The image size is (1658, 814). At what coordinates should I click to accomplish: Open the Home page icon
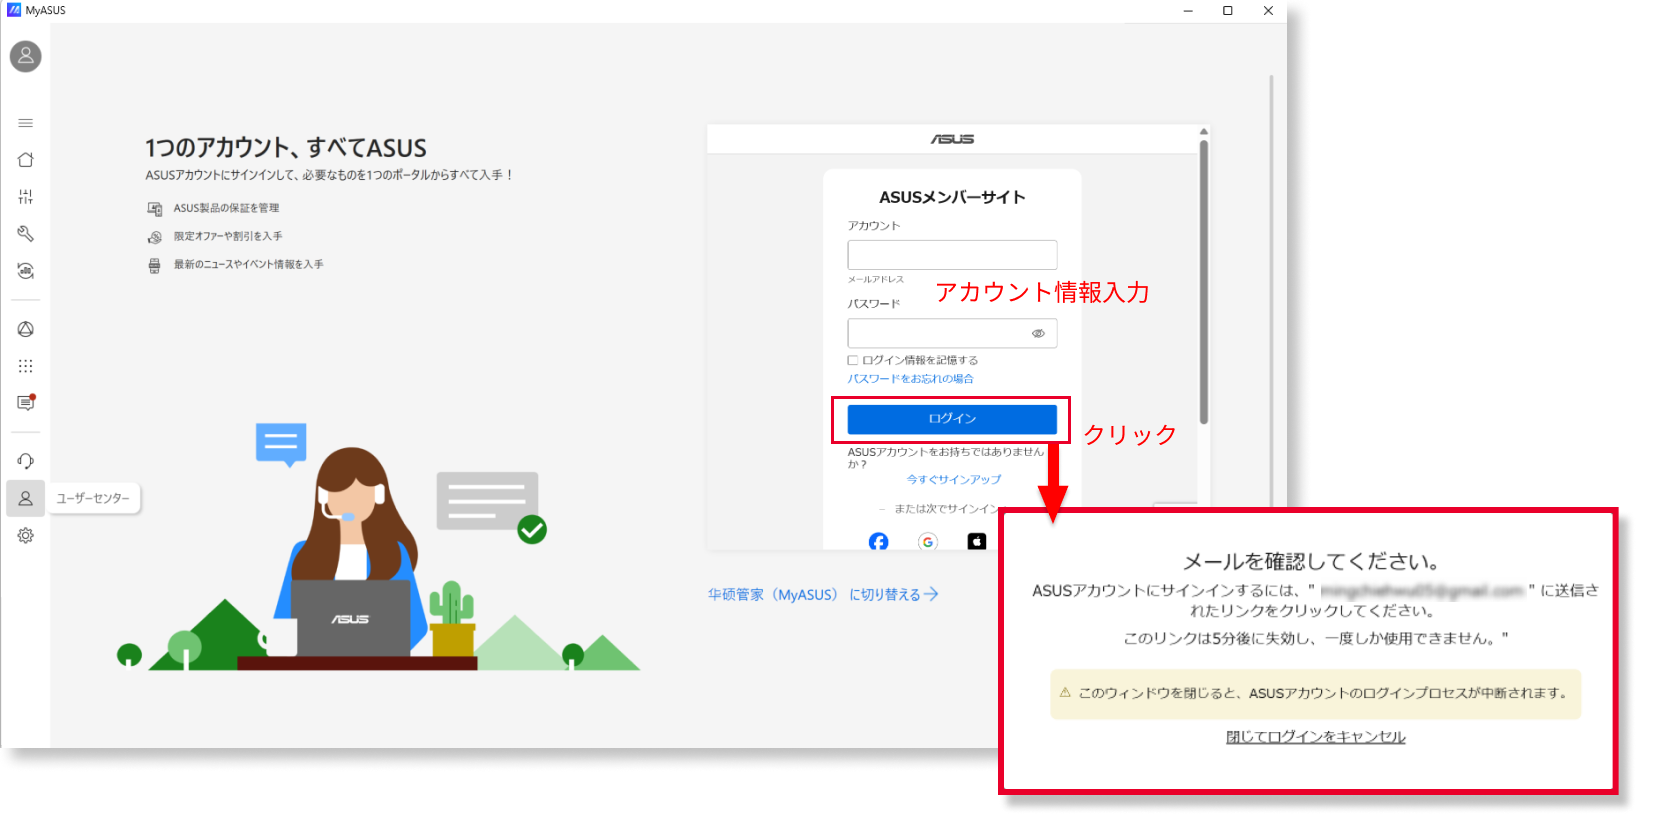tap(26, 160)
